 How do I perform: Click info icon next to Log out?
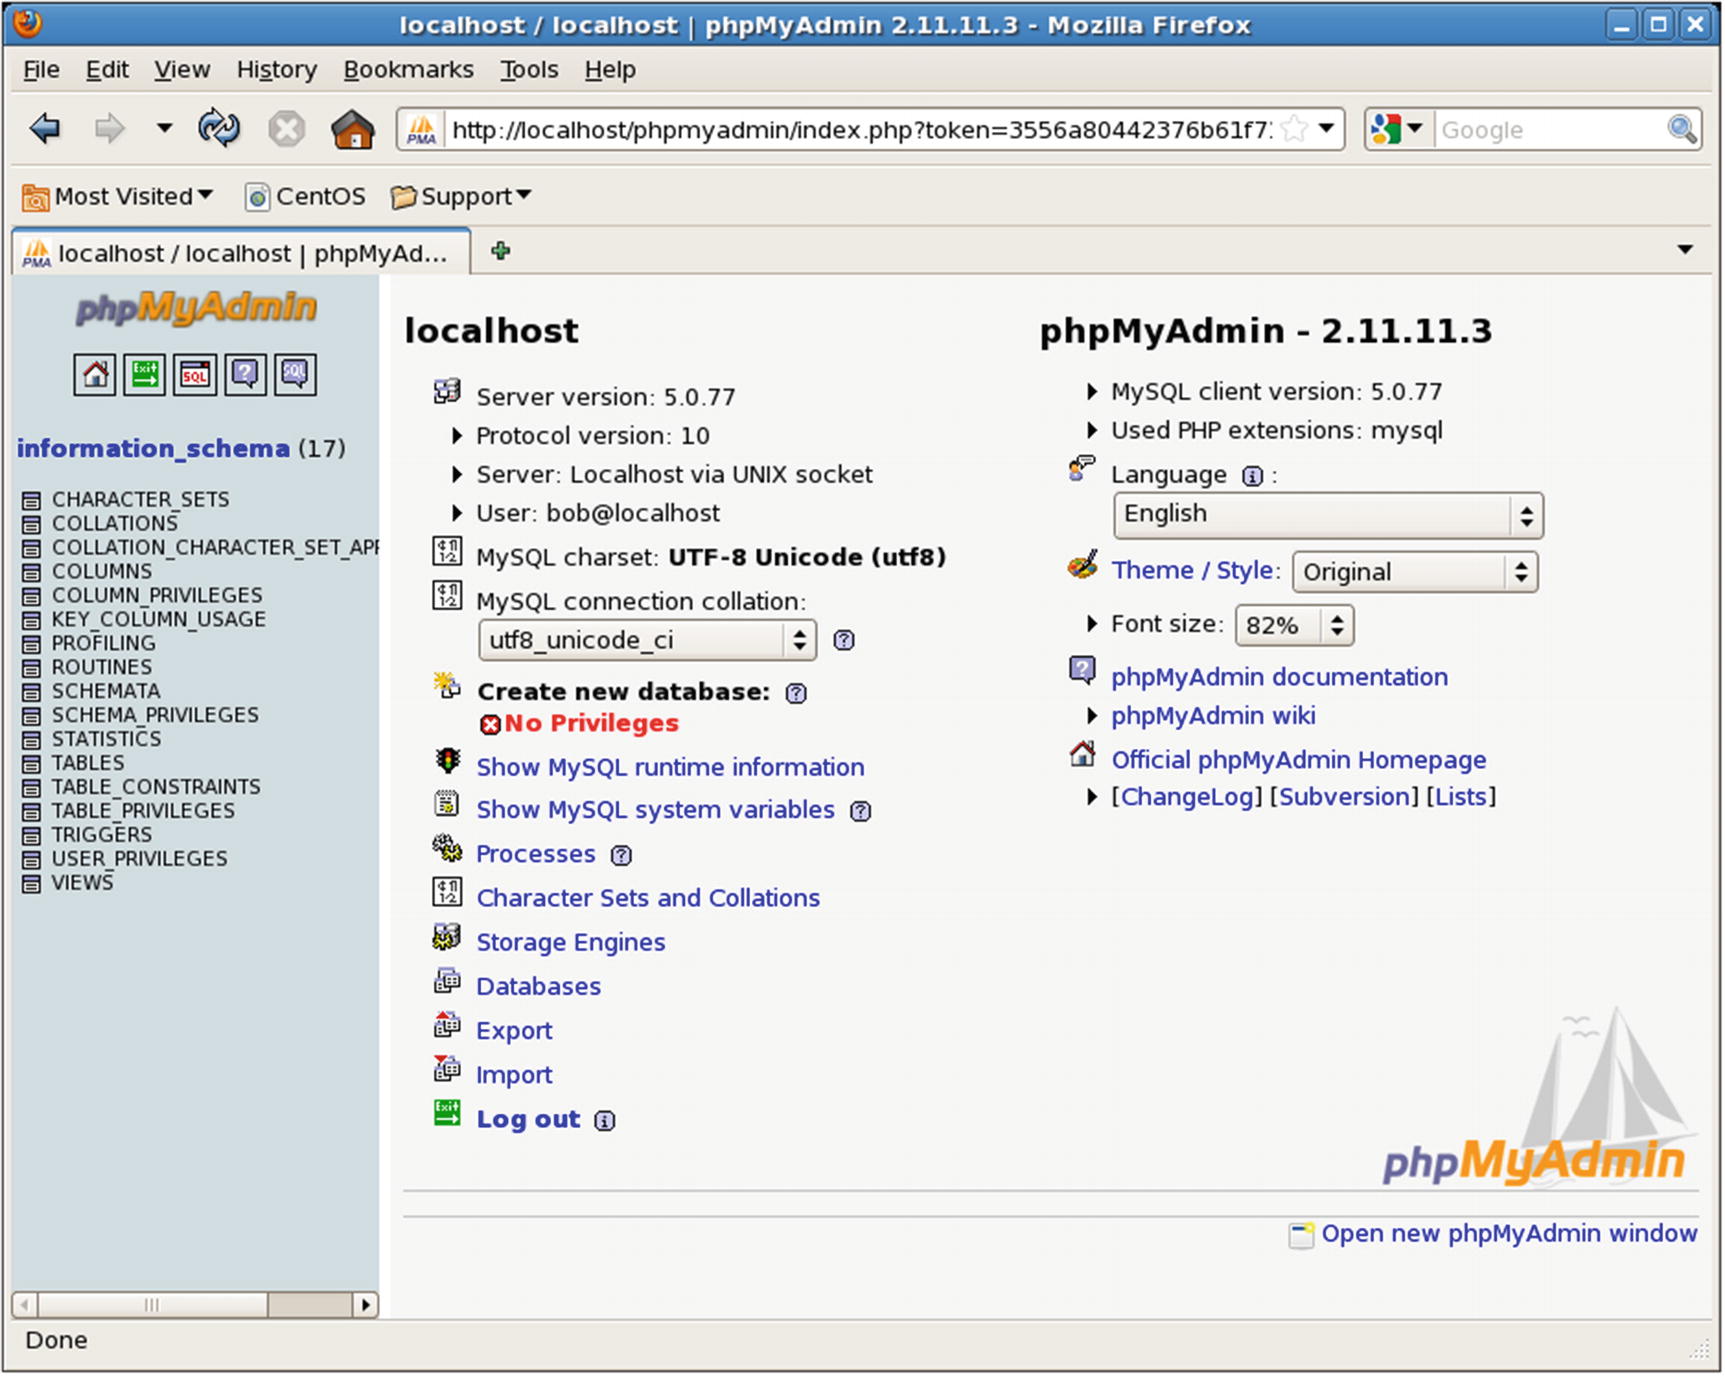[604, 1121]
